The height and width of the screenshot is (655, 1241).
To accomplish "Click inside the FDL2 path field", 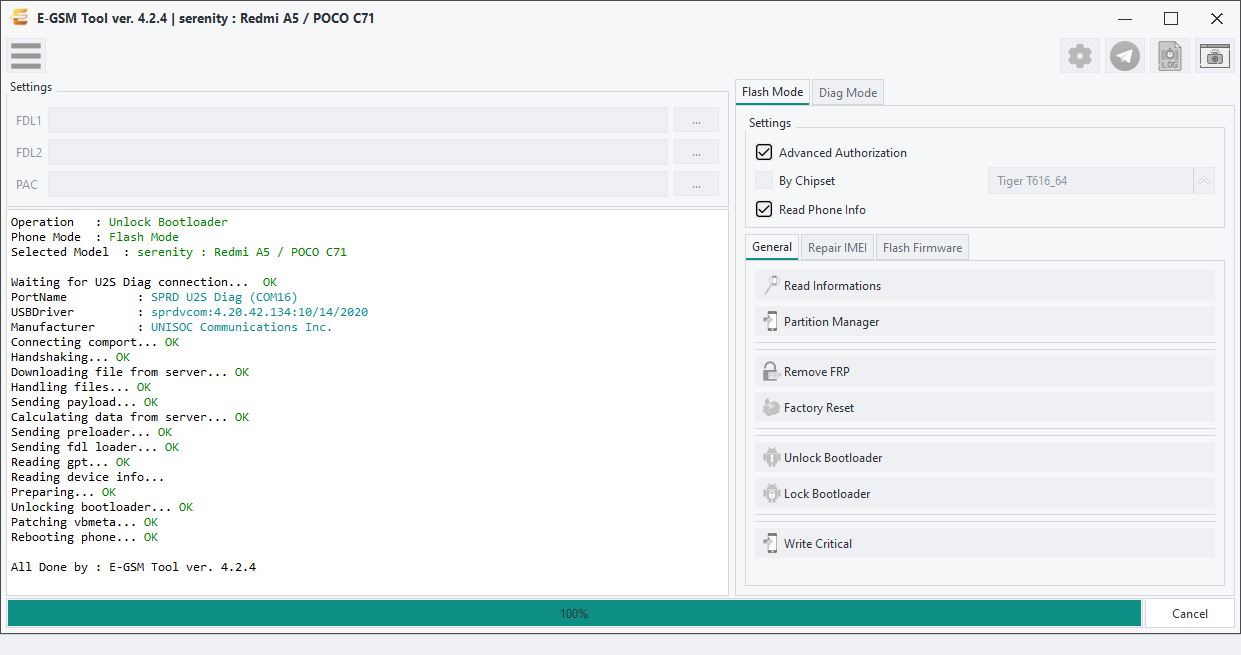I will pyautogui.click(x=358, y=152).
